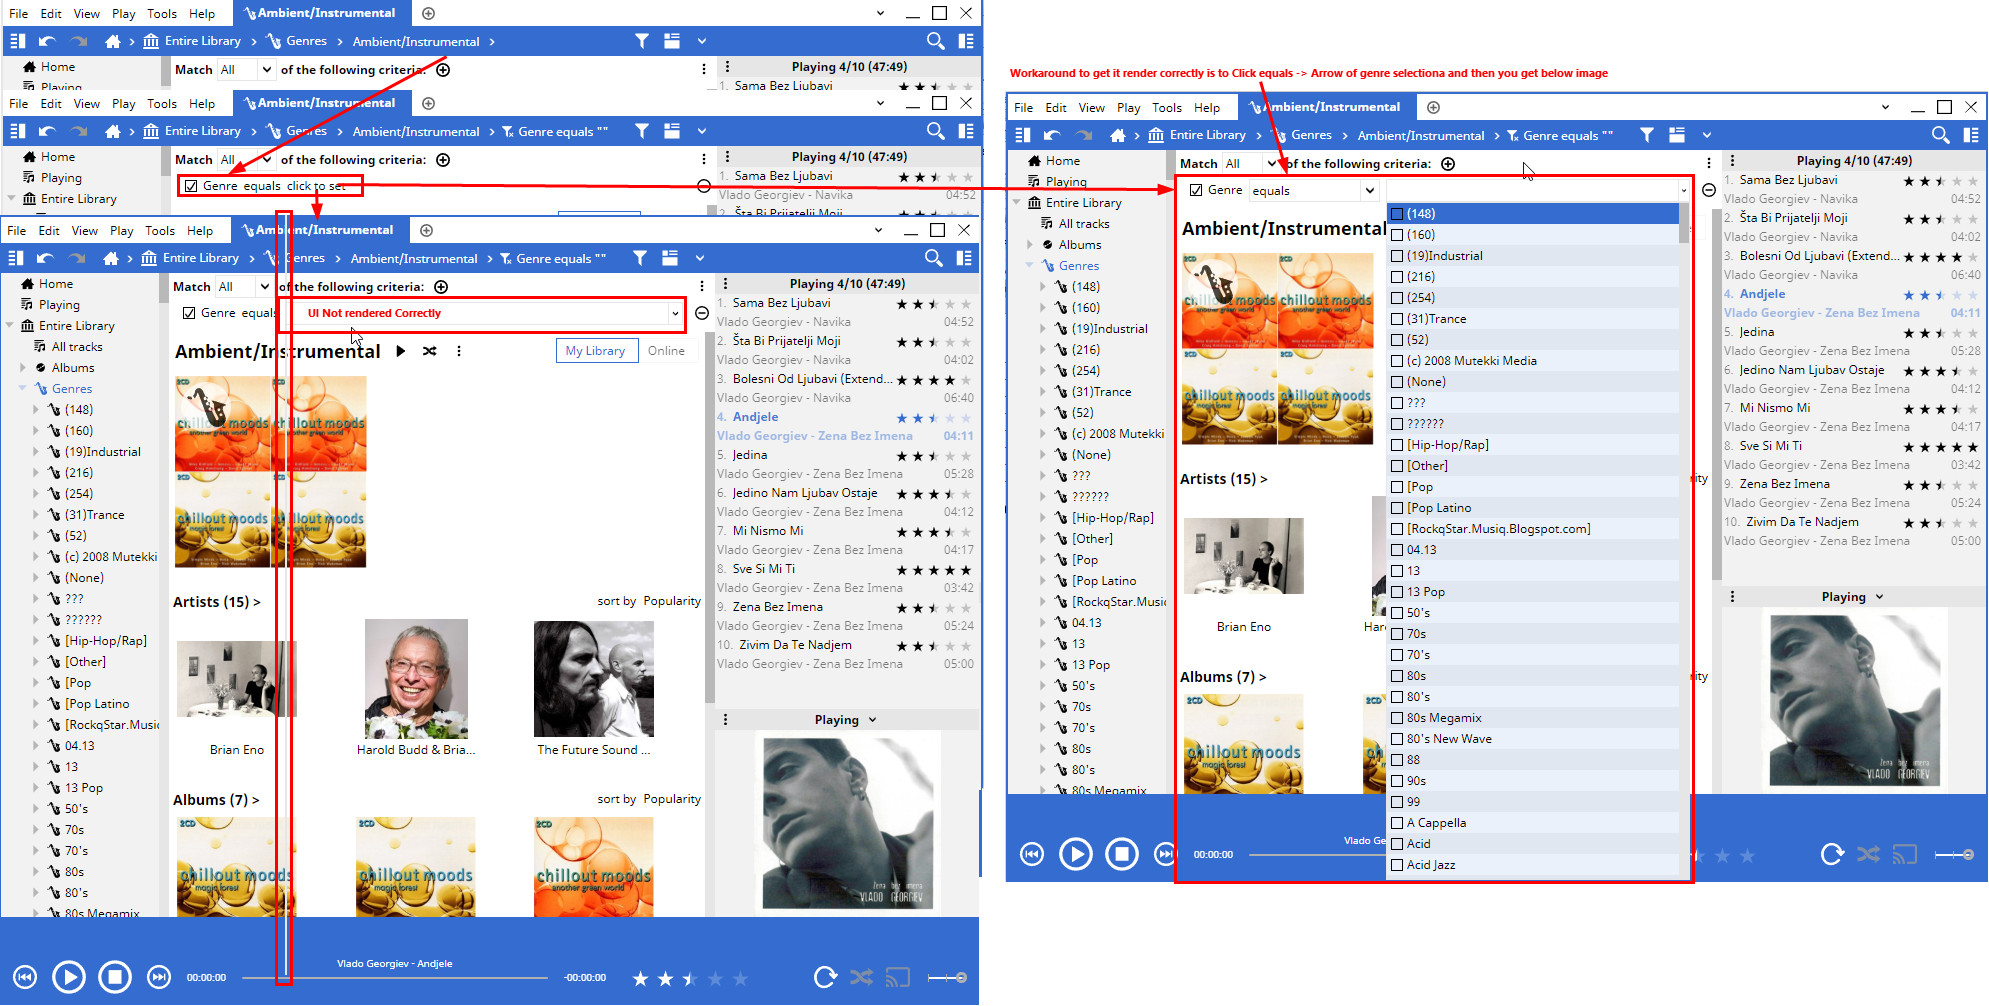Open 'sort by Popularity' beside Artists (15)
The image size is (1989, 1006).
[x=648, y=601]
